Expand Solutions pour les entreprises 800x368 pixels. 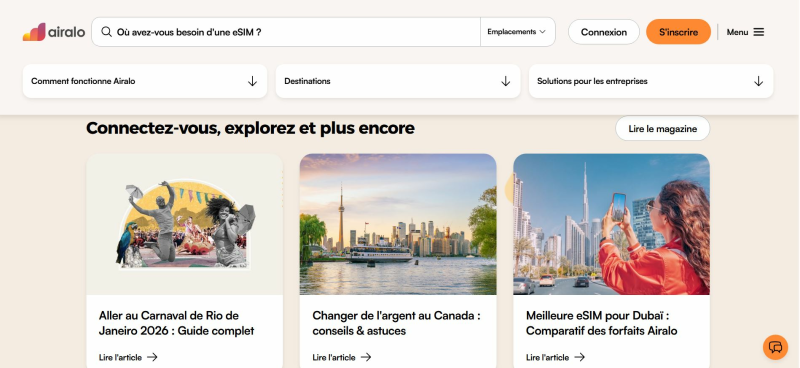651,81
